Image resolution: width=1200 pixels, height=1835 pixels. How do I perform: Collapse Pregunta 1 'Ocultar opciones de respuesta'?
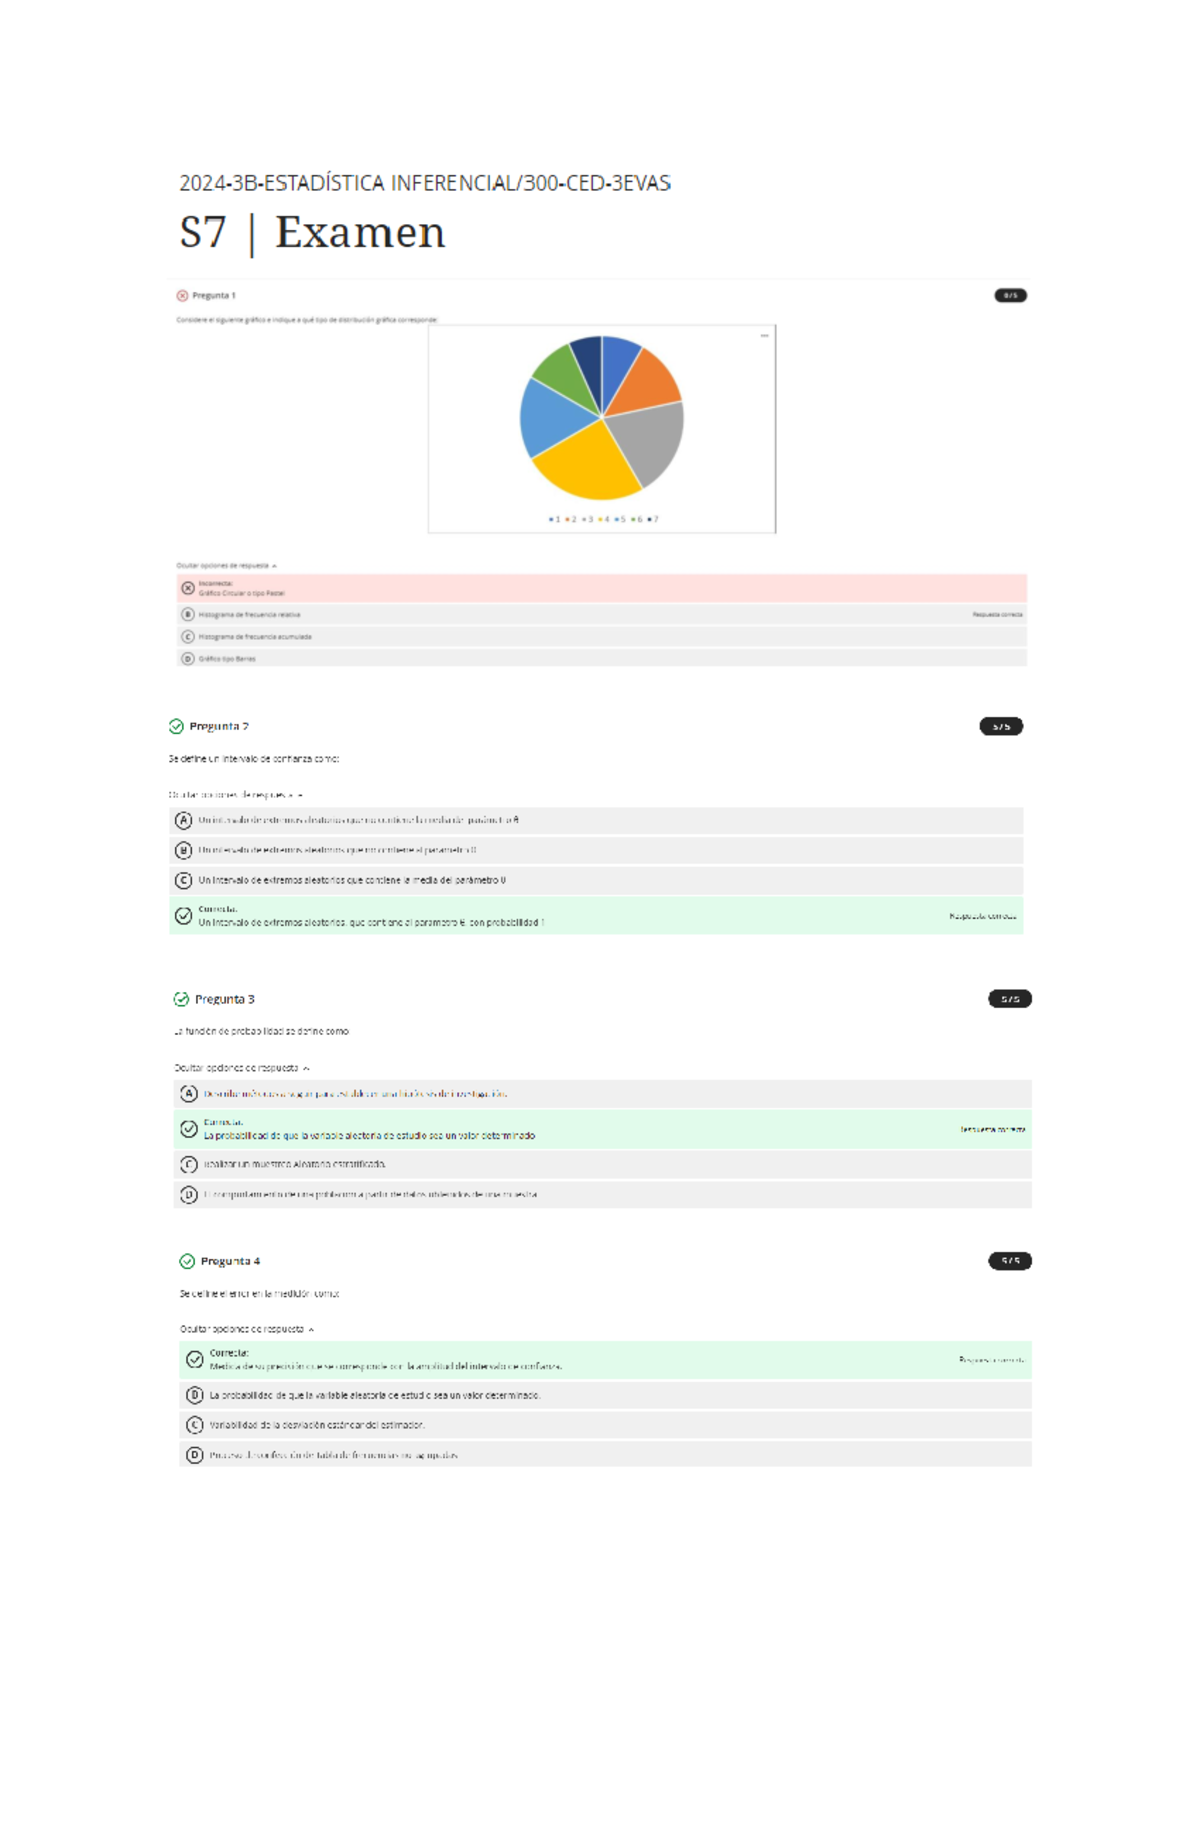(x=226, y=566)
